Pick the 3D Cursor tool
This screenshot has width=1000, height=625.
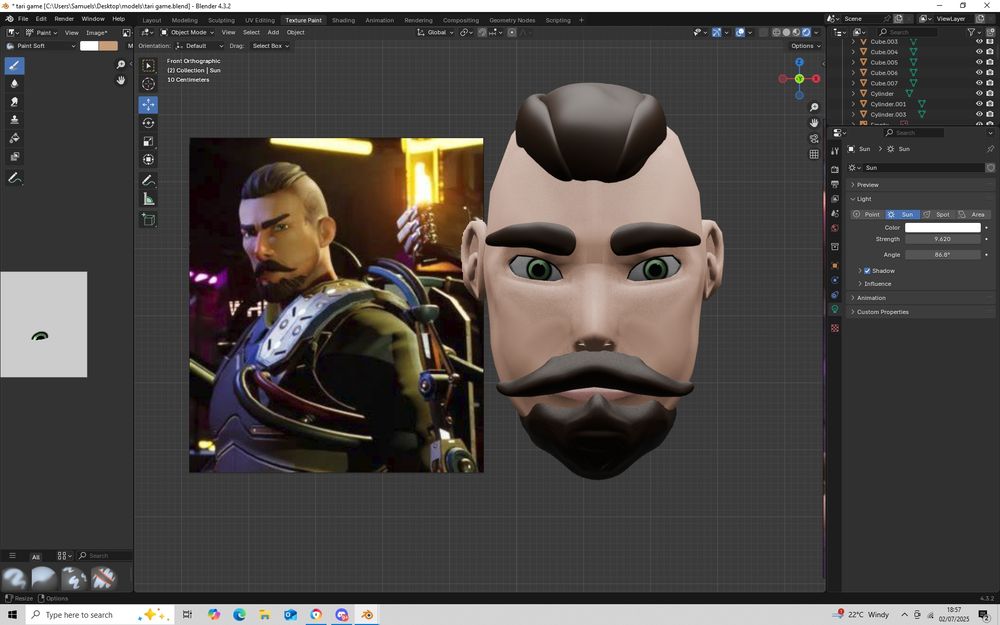point(148,84)
